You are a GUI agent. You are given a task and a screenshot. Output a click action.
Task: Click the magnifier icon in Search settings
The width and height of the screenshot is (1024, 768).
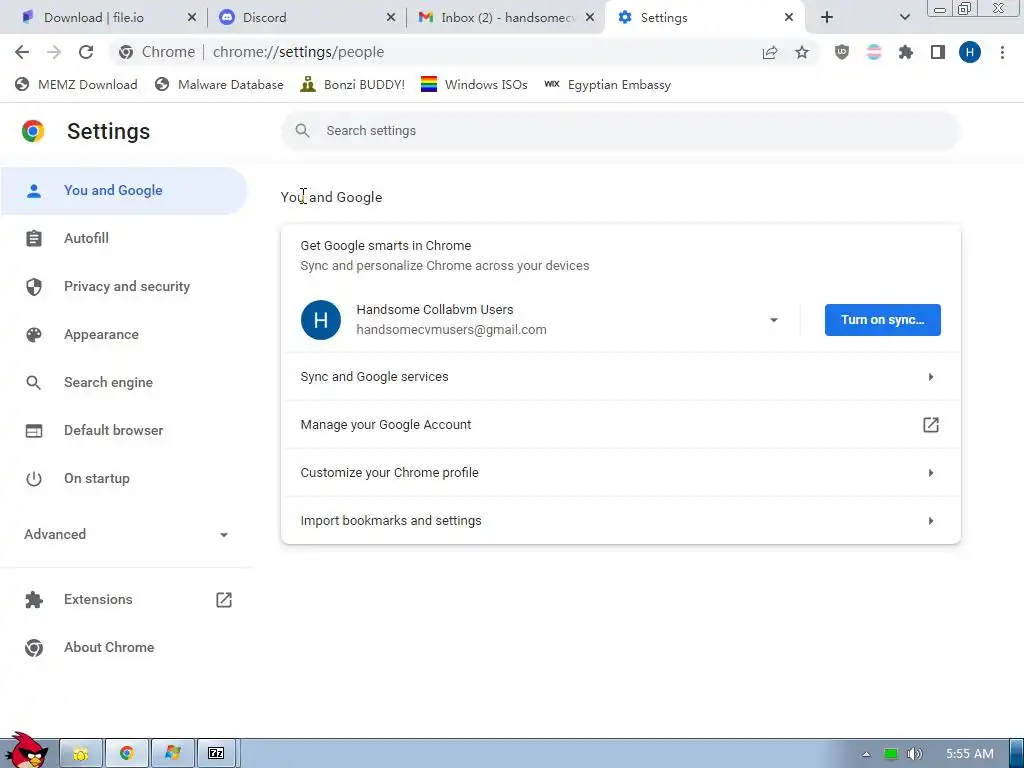click(x=302, y=131)
